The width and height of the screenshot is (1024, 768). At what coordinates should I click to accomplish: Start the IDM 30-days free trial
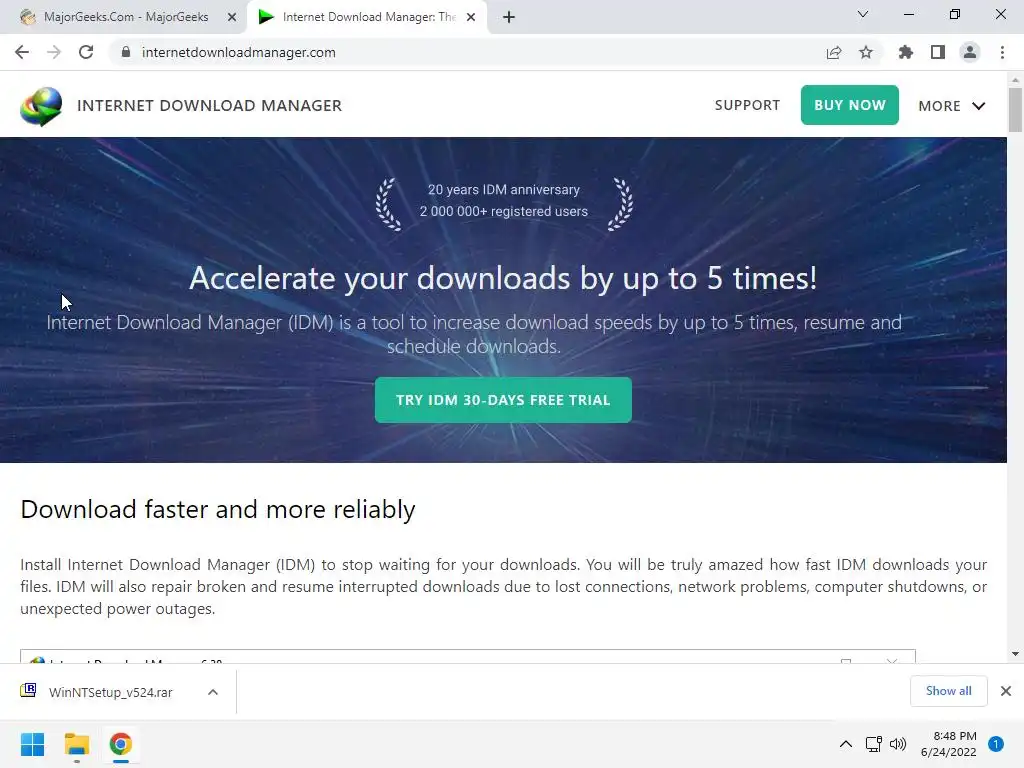coord(503,400)
